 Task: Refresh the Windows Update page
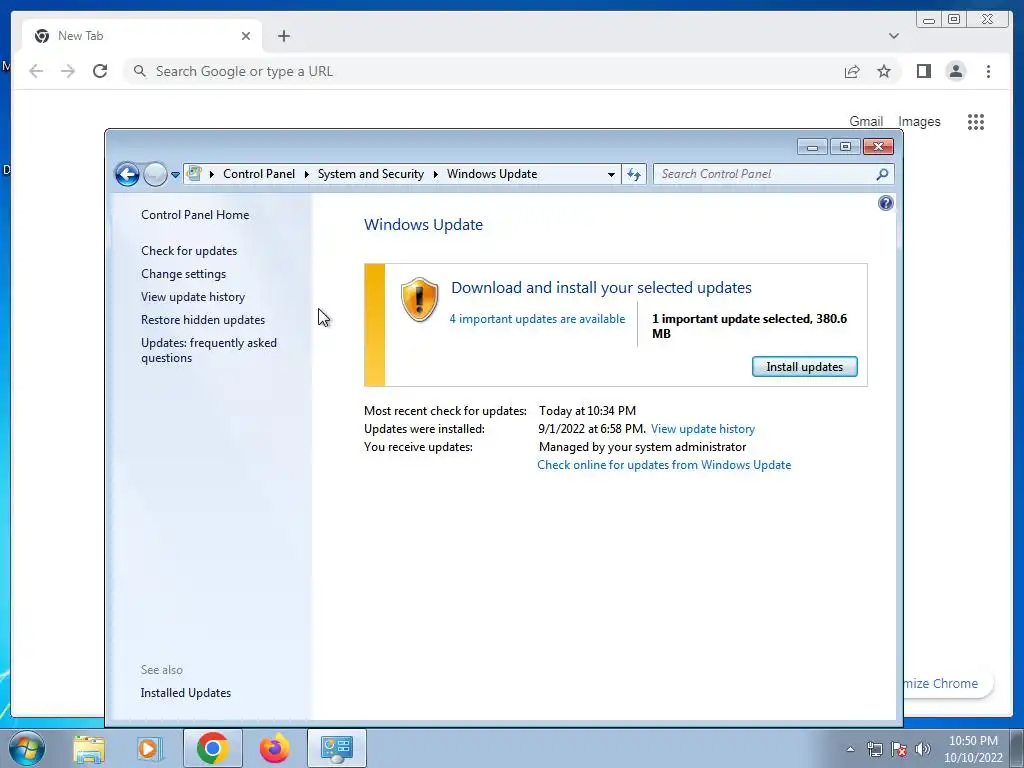[633, 174]
